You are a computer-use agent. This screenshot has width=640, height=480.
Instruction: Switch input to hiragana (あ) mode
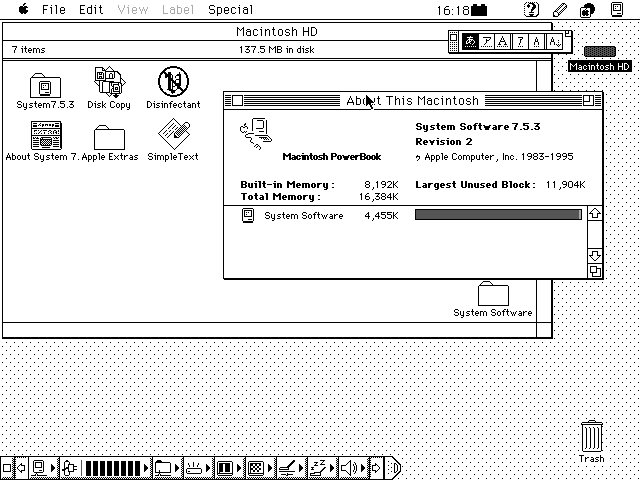(470, 42)
